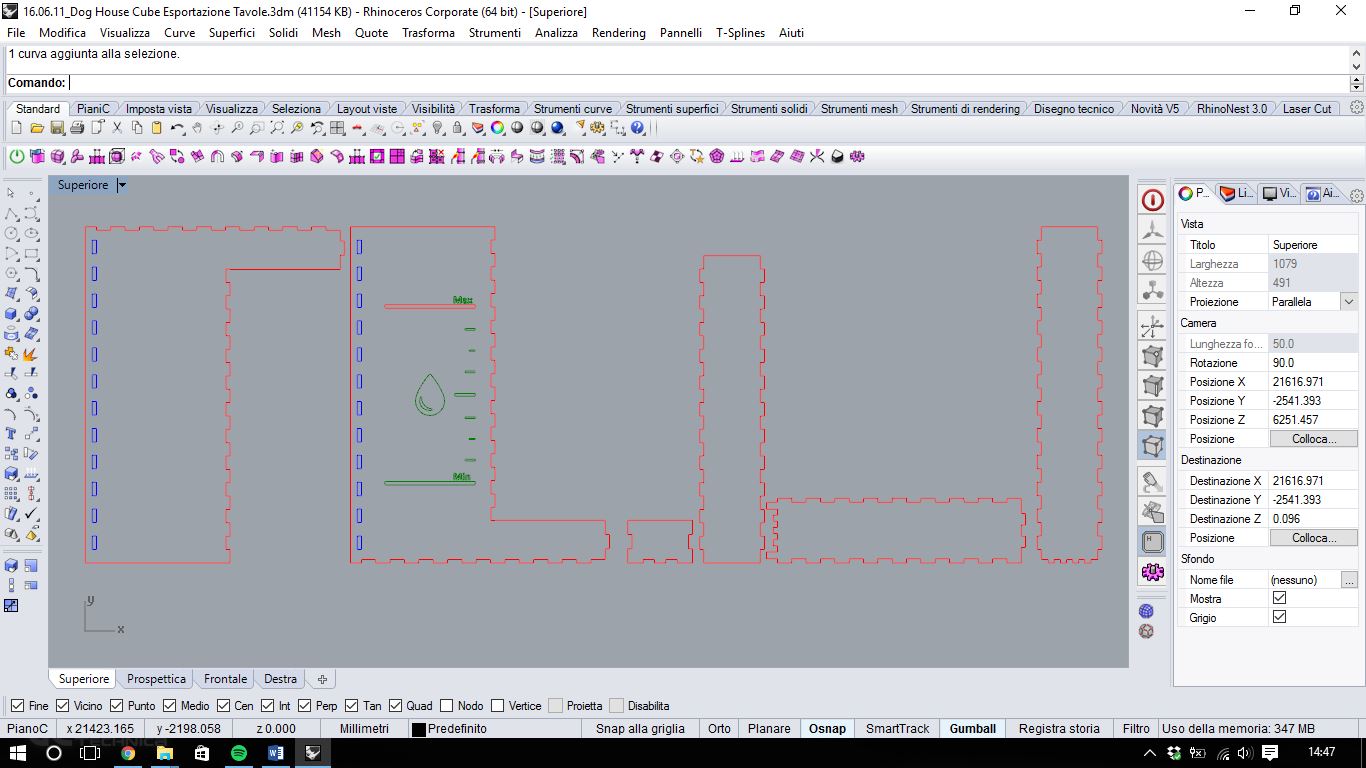Open Spotify from the taskbar
The height and width of the screenshot is (768, 1366).
click(x=239, y=753)
